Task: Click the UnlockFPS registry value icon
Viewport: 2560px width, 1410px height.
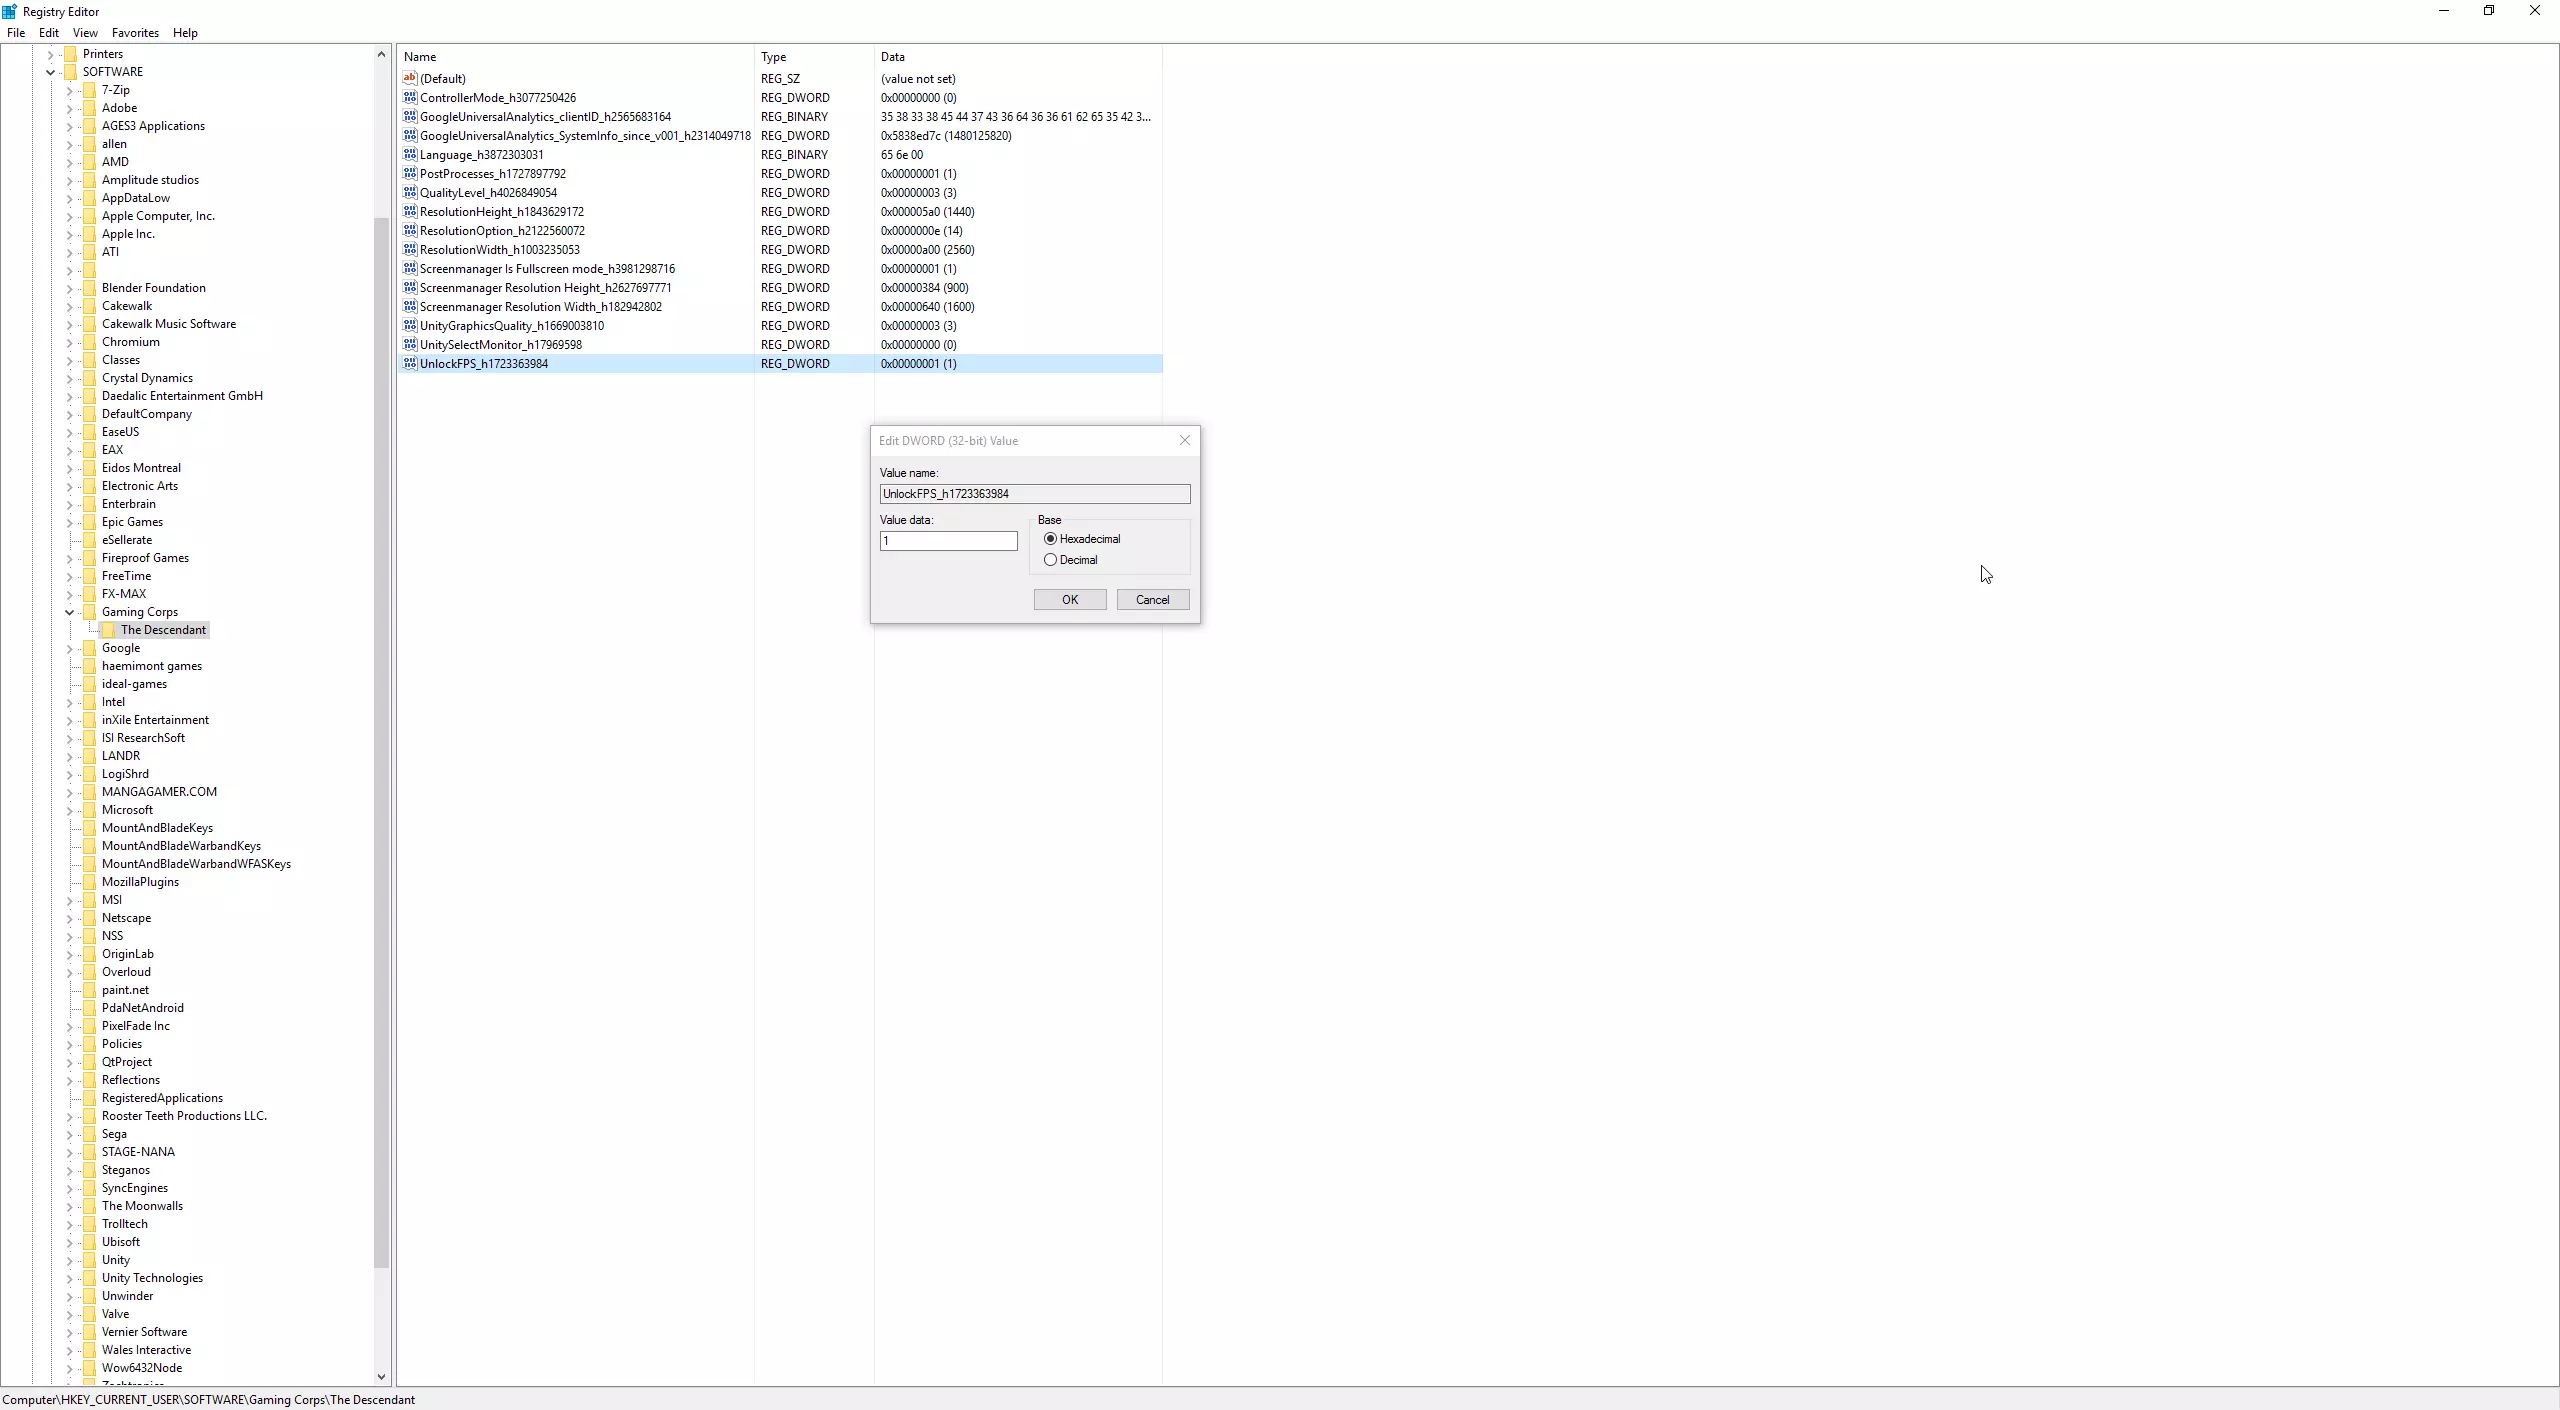Action: coord(409,363)
